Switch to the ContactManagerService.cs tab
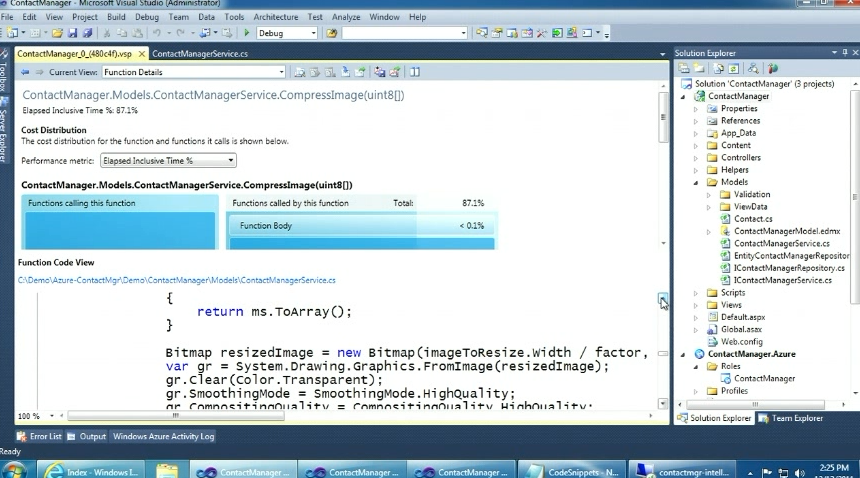The width and height of the screenshot is (860, 478). click(x=200, y=54)
